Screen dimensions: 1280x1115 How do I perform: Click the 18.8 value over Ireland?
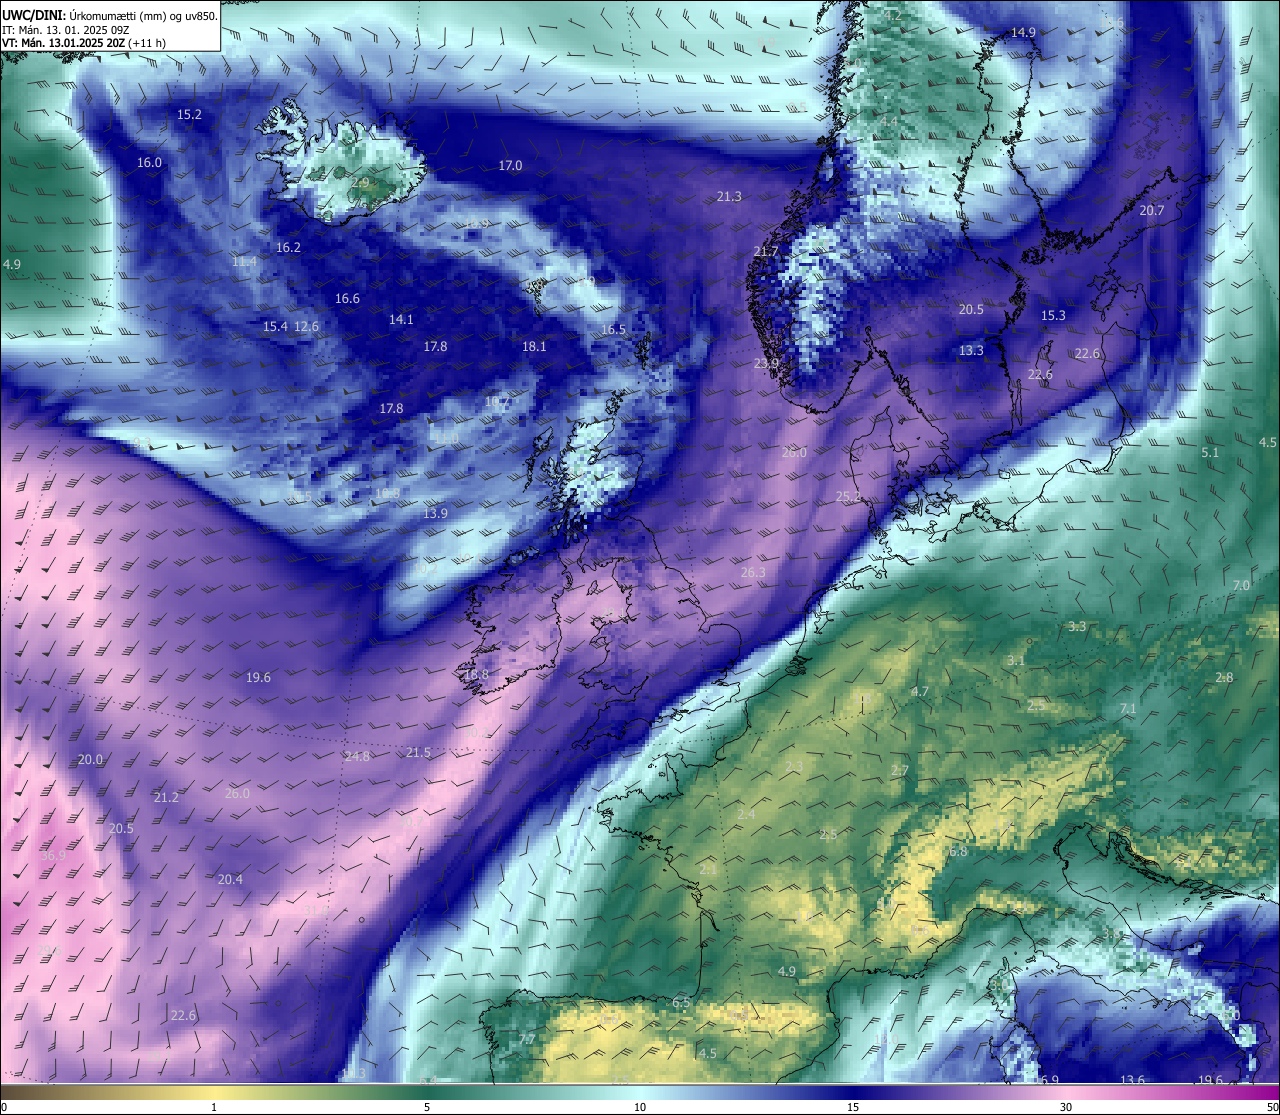click(476, 674)
